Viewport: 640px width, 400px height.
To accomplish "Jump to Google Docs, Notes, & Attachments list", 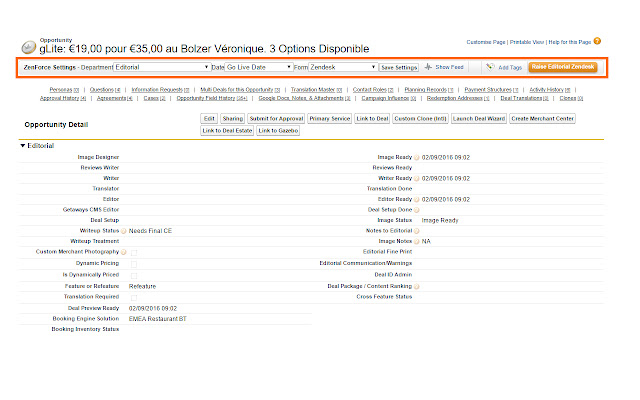I will click(x=304, y=98).
